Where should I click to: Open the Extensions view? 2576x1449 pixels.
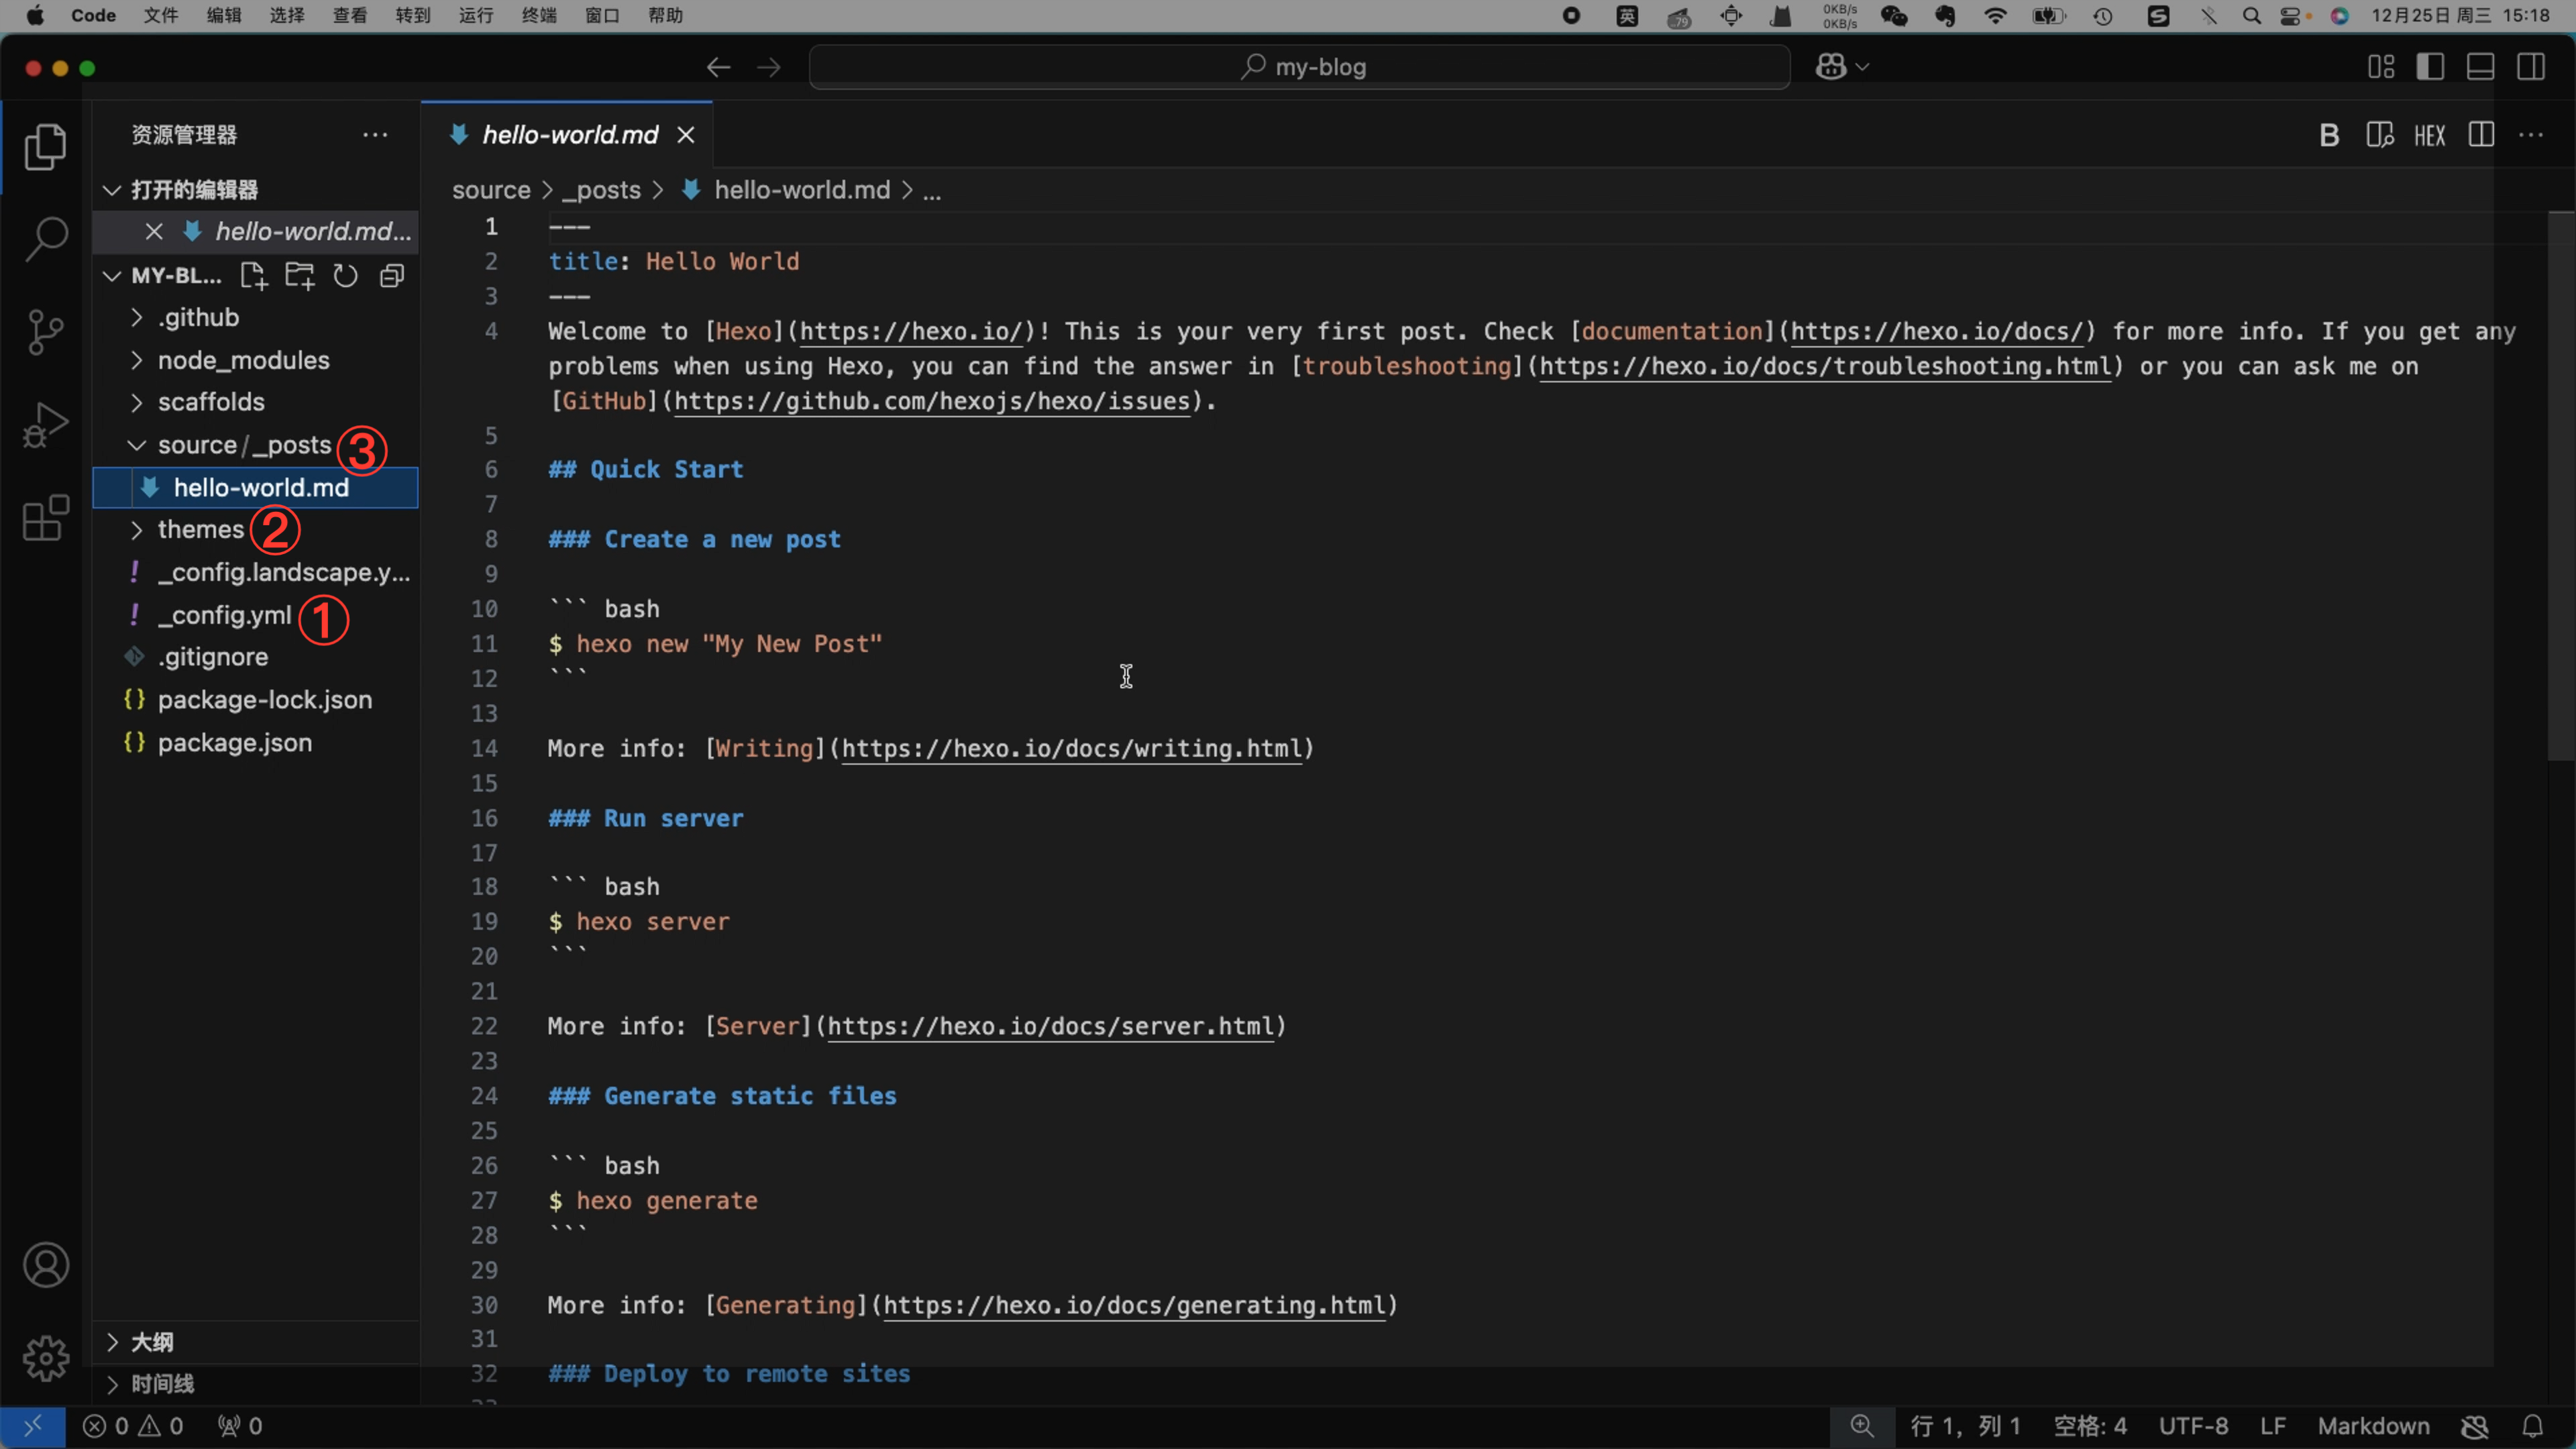point(45,518)
